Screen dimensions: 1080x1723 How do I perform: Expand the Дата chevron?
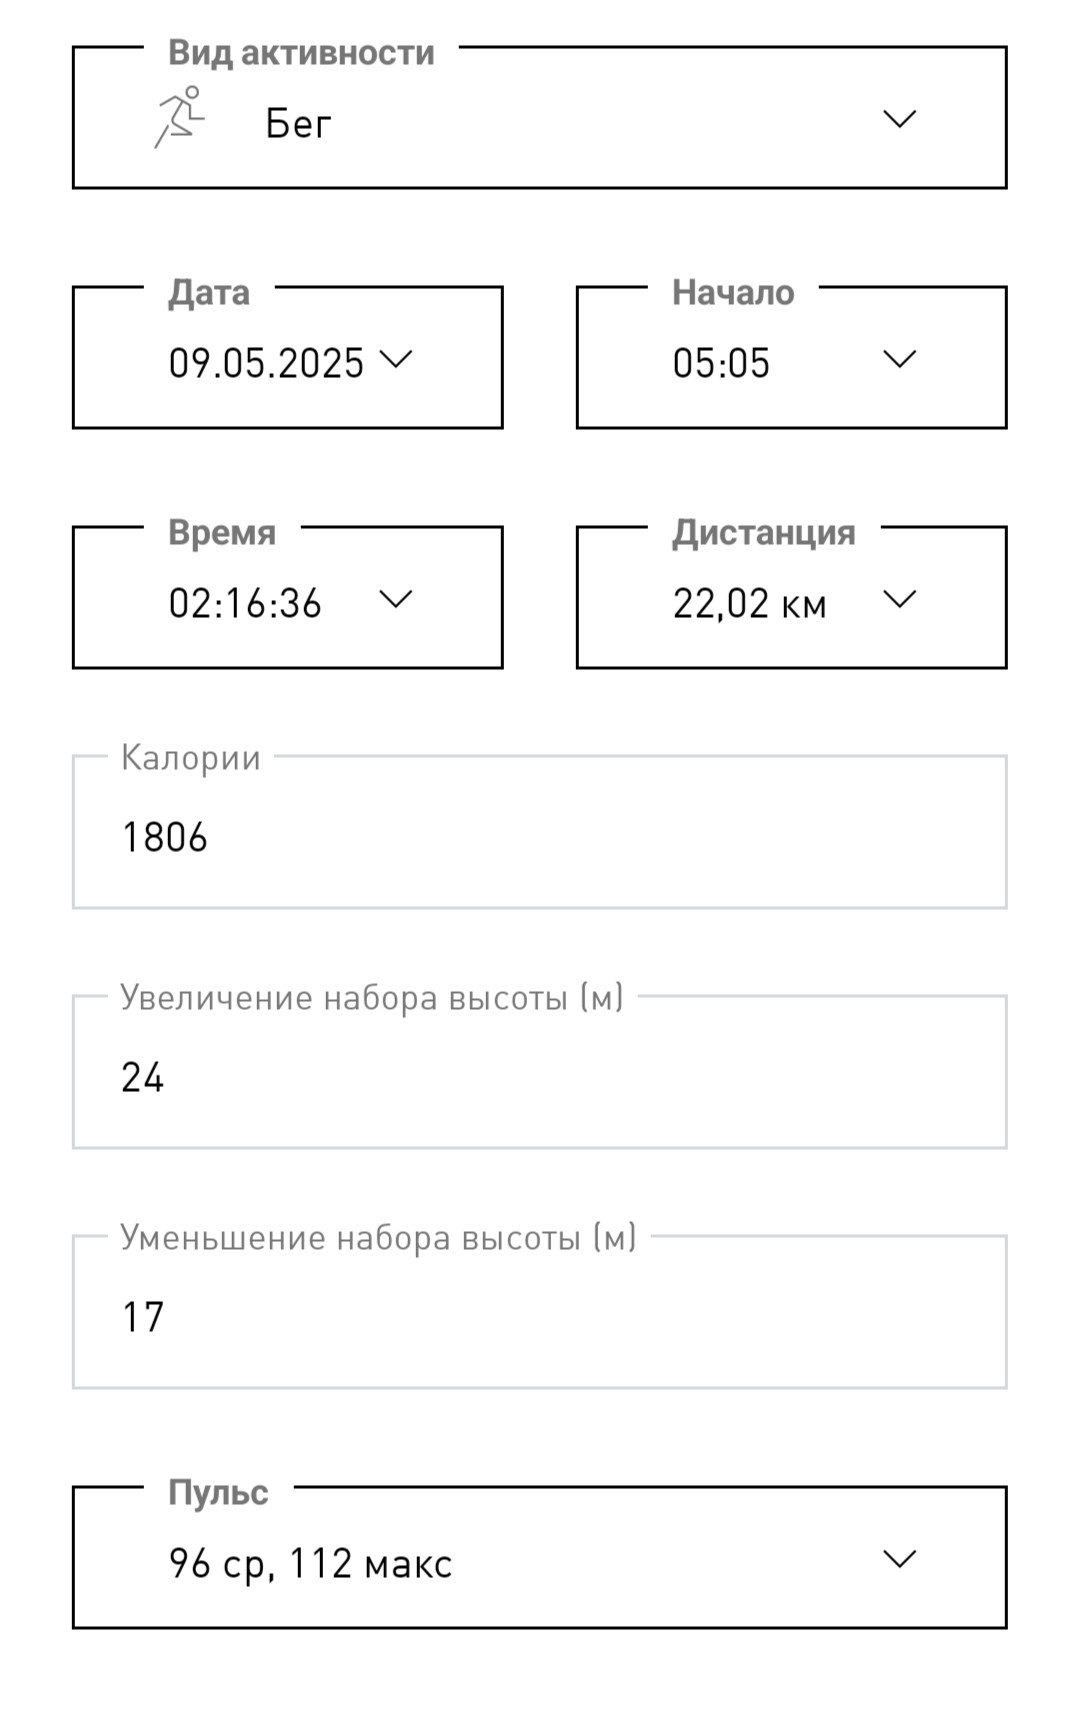[x=396, y=359]
